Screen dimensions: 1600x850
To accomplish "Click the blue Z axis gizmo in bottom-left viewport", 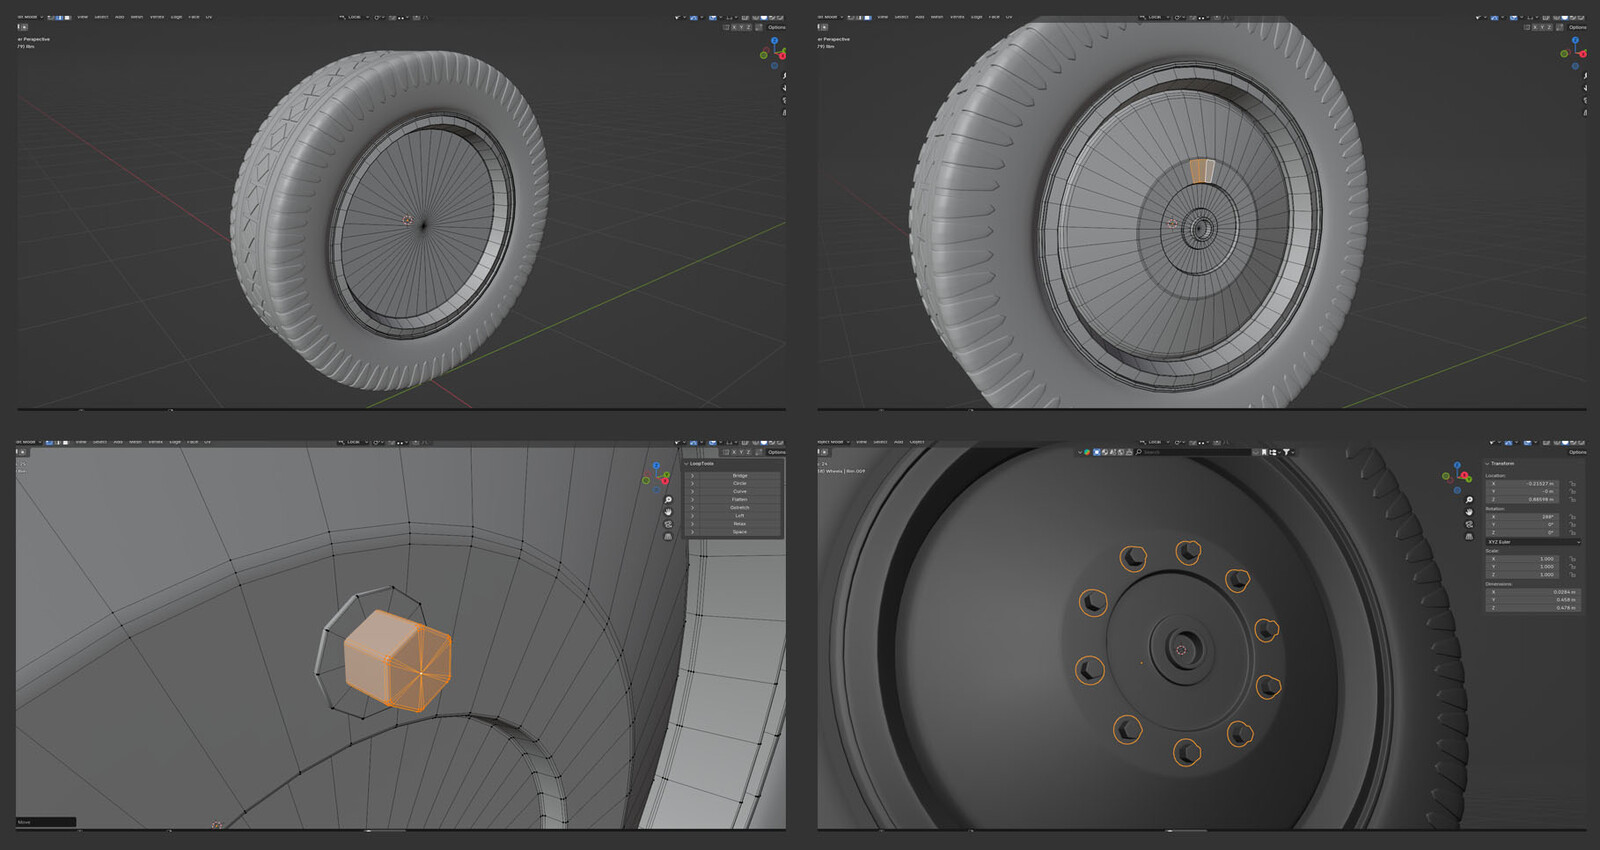I will pos(656,465).
